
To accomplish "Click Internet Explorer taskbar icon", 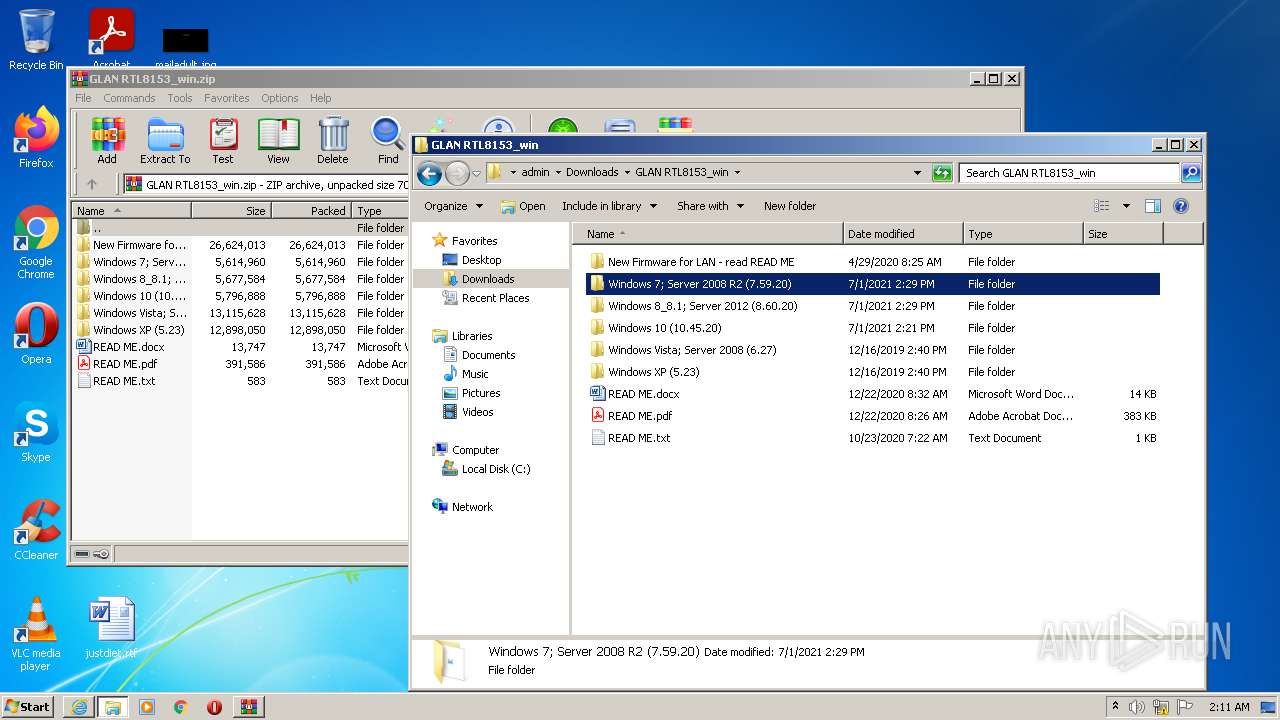I will click(79, 707).
